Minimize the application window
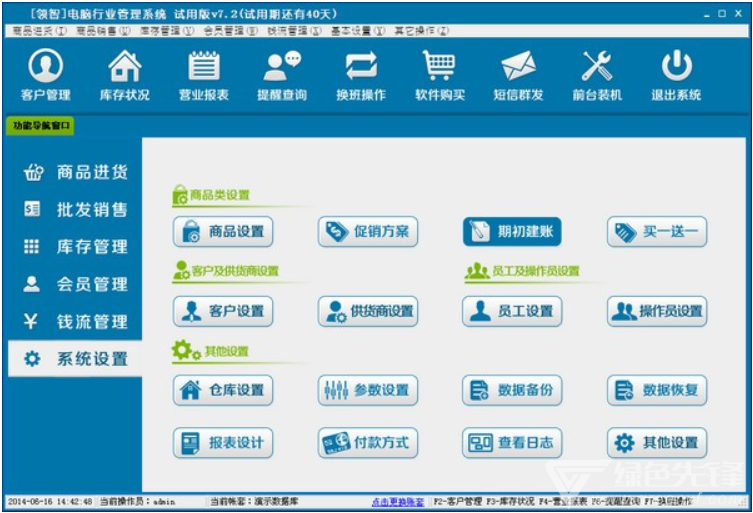753x513 pixels. tap(707, 14)
